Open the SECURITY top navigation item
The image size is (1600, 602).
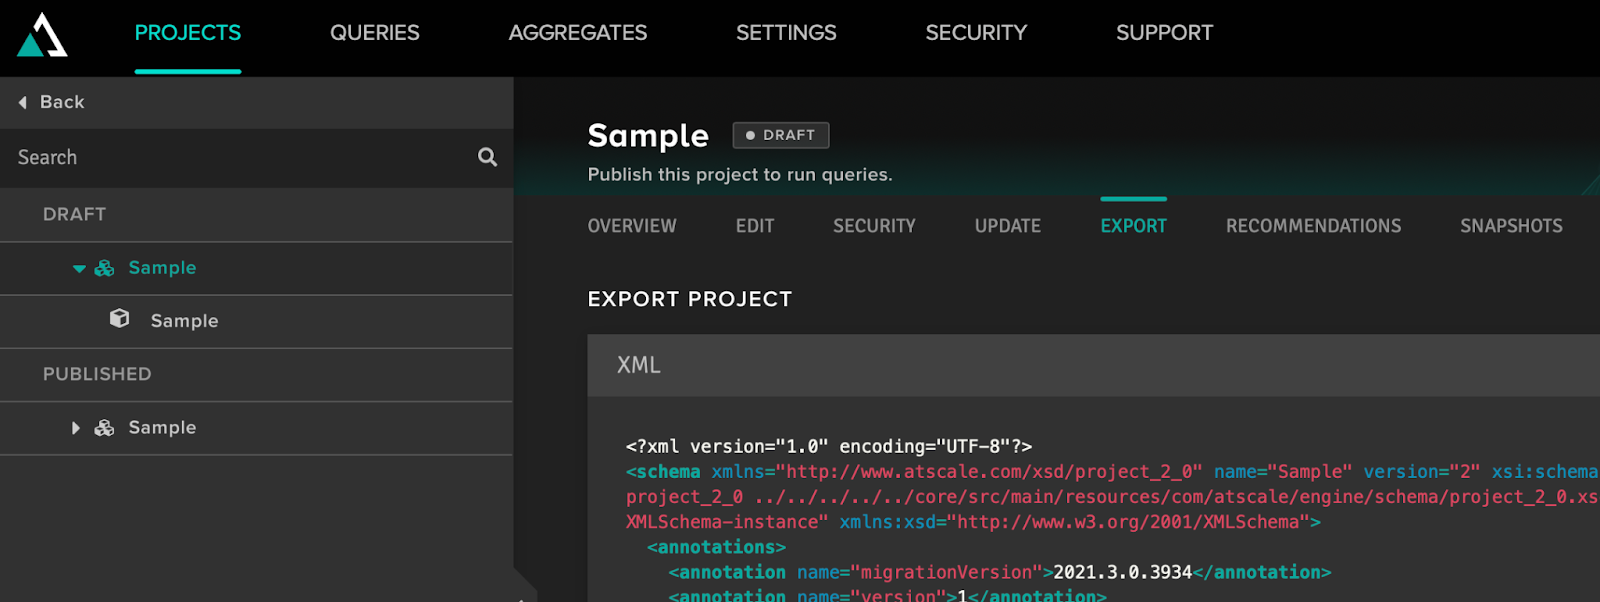(x=976, y=33)
